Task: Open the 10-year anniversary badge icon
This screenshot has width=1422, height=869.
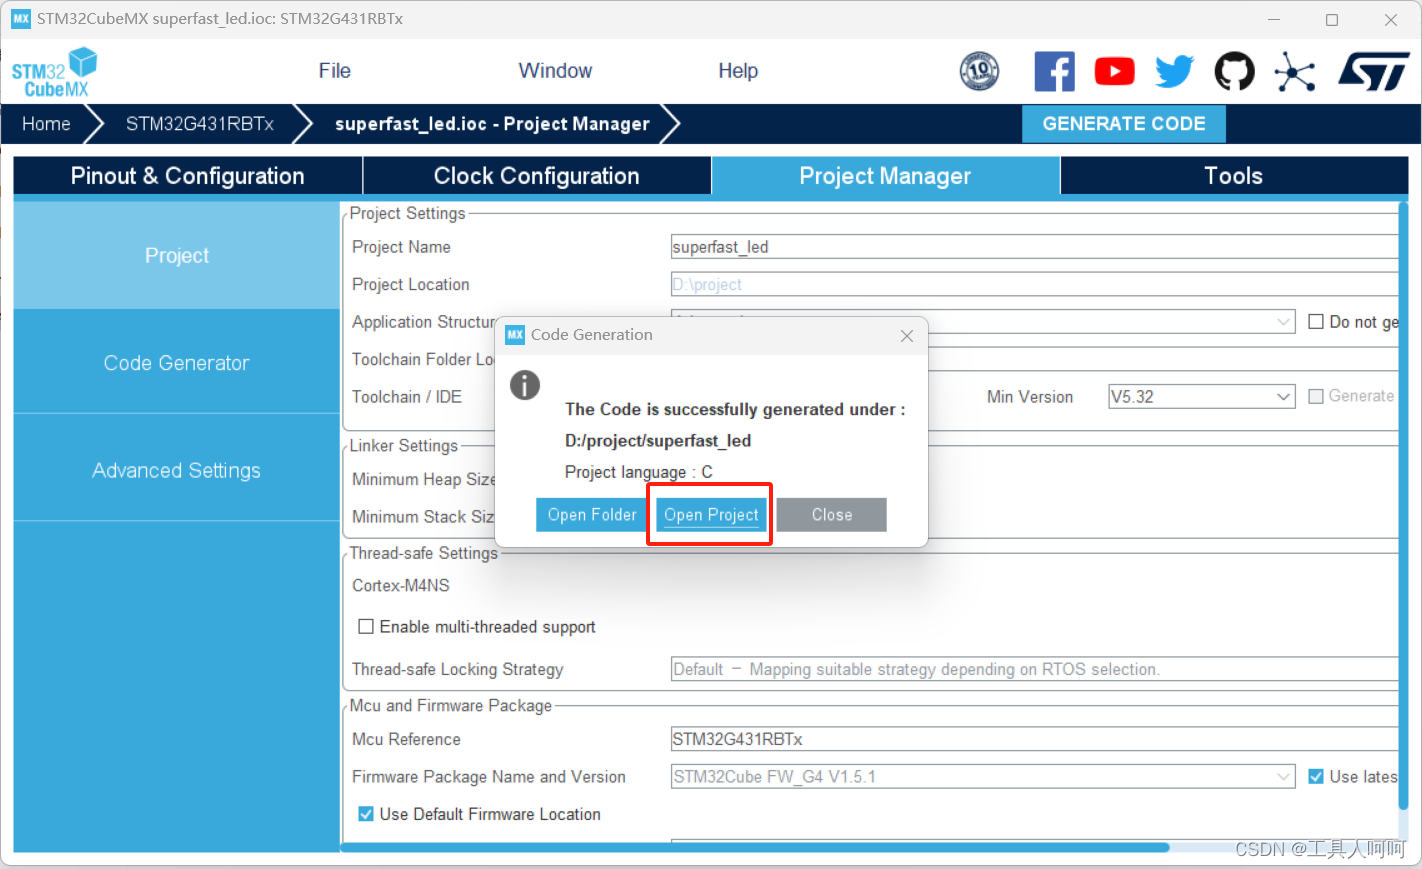Action: (x=979, y=71)
